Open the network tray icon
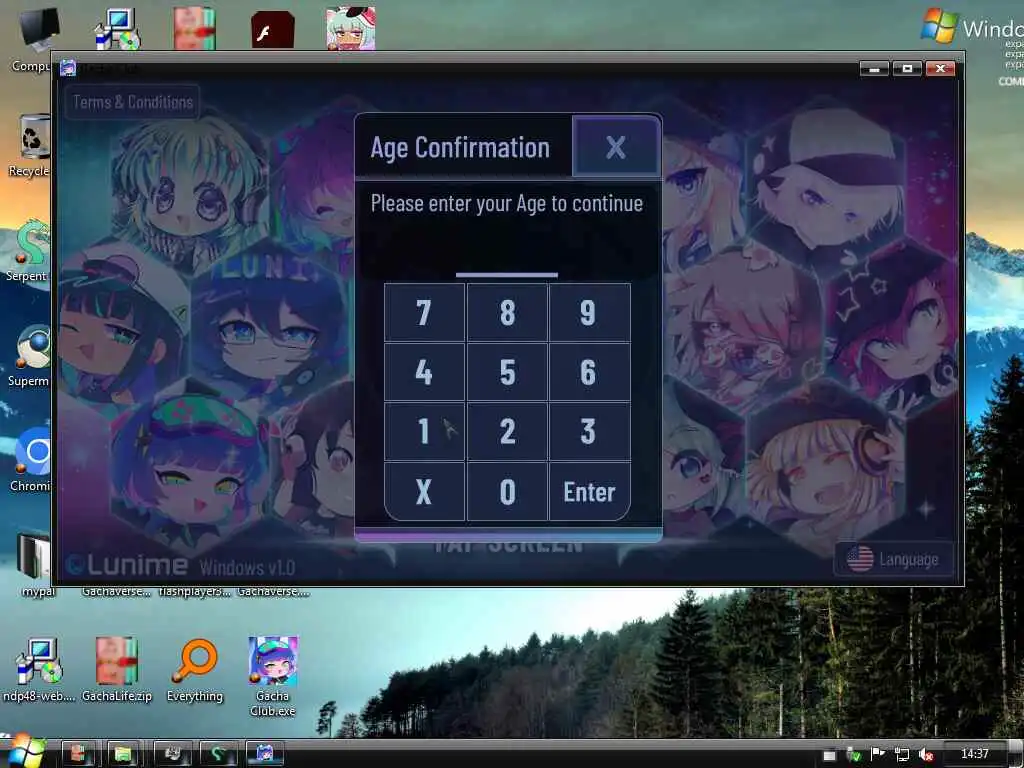This screenshot has height=768, width=1024. coord(902,754)
